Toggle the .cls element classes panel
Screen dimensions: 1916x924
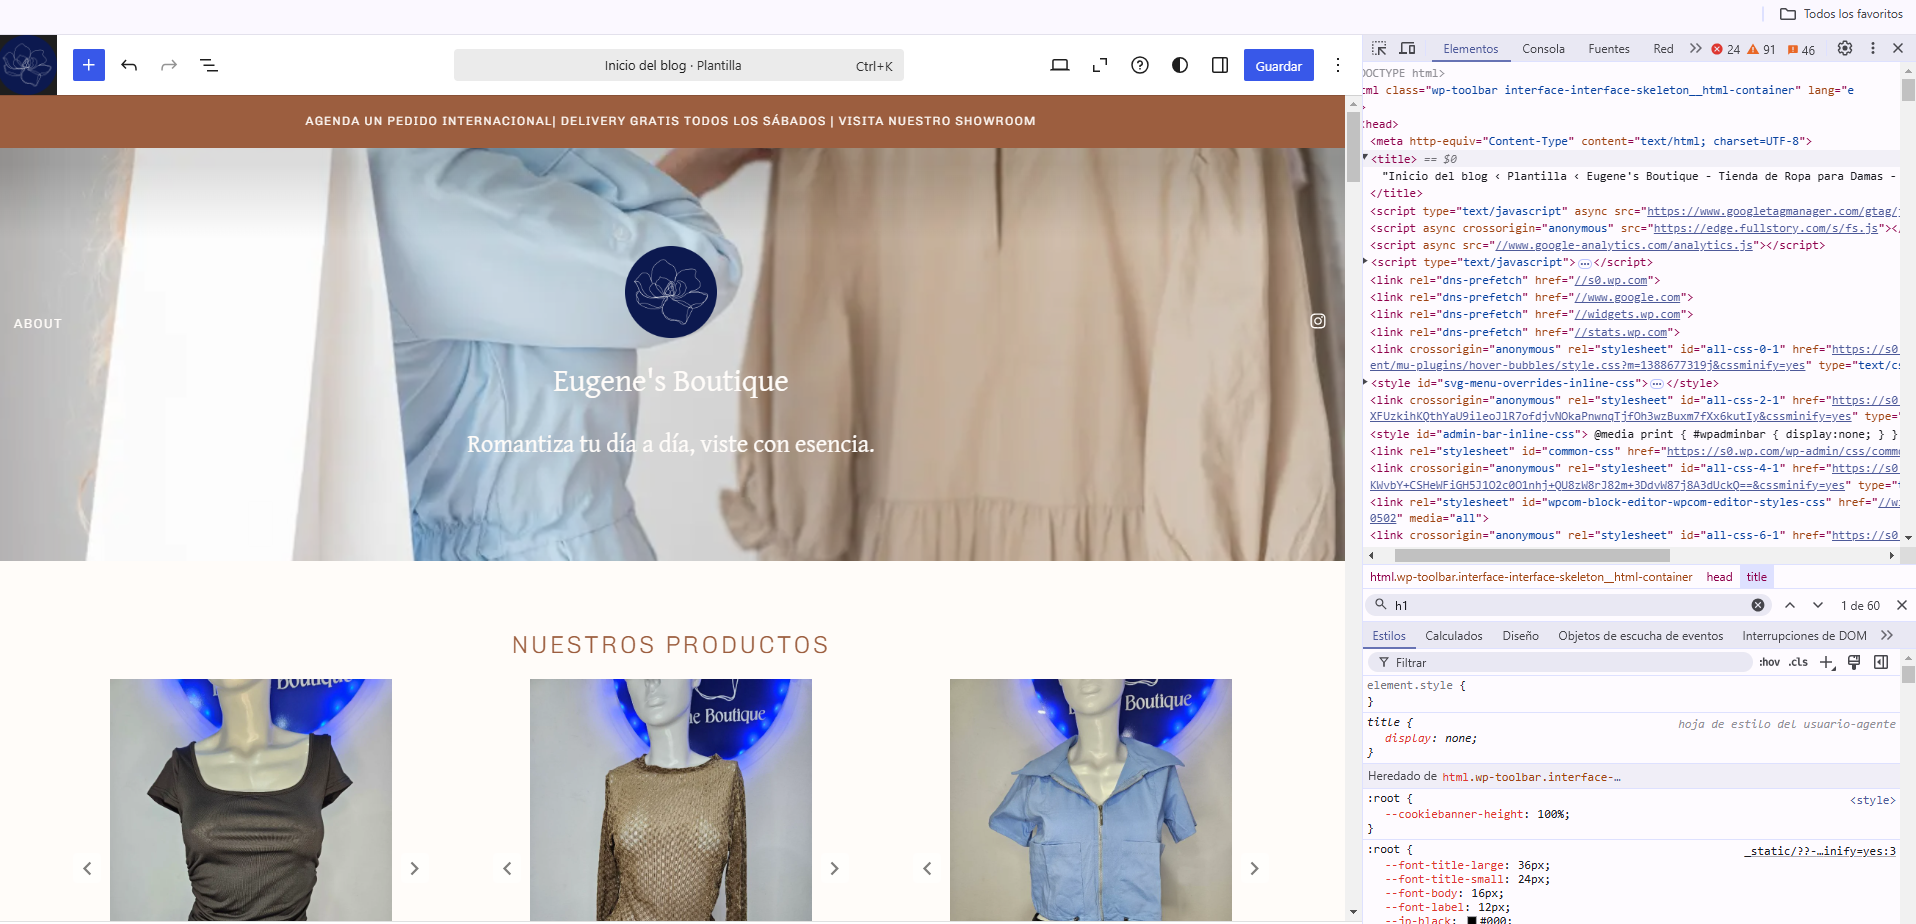1798,662
